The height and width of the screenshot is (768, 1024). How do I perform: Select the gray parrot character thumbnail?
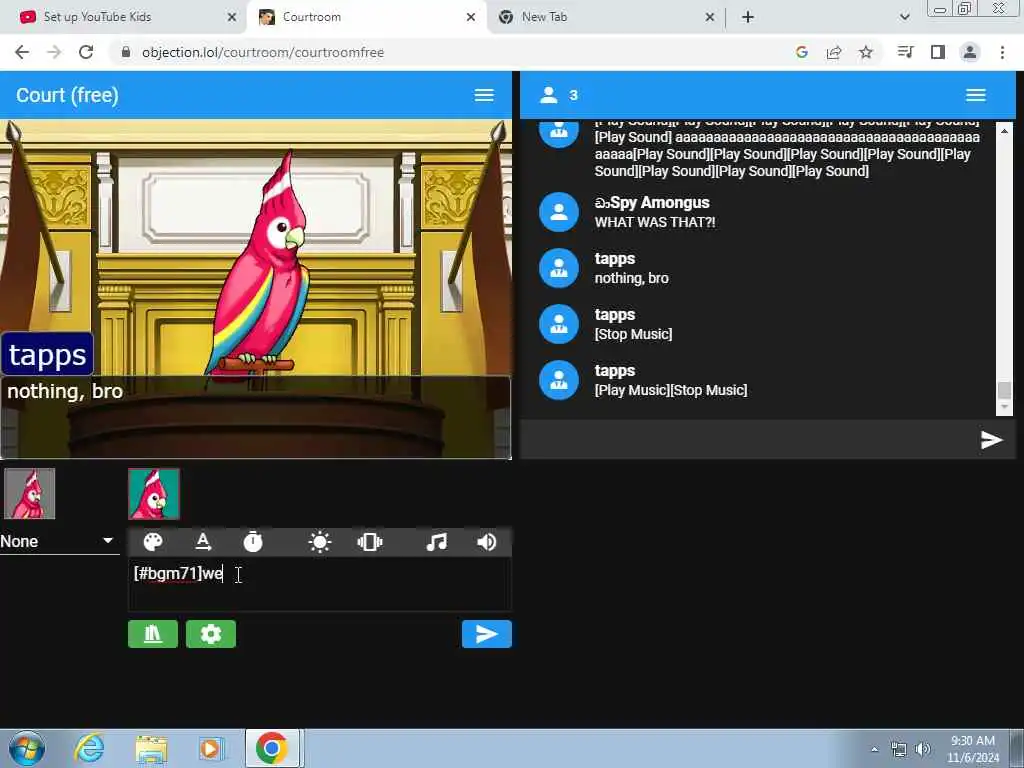[x=29, y=494]
